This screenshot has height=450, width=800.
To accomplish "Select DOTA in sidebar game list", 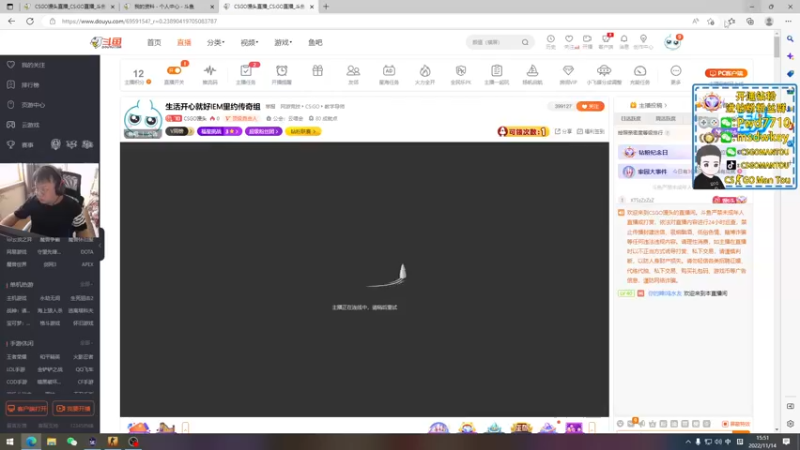I will click(87, 252).
